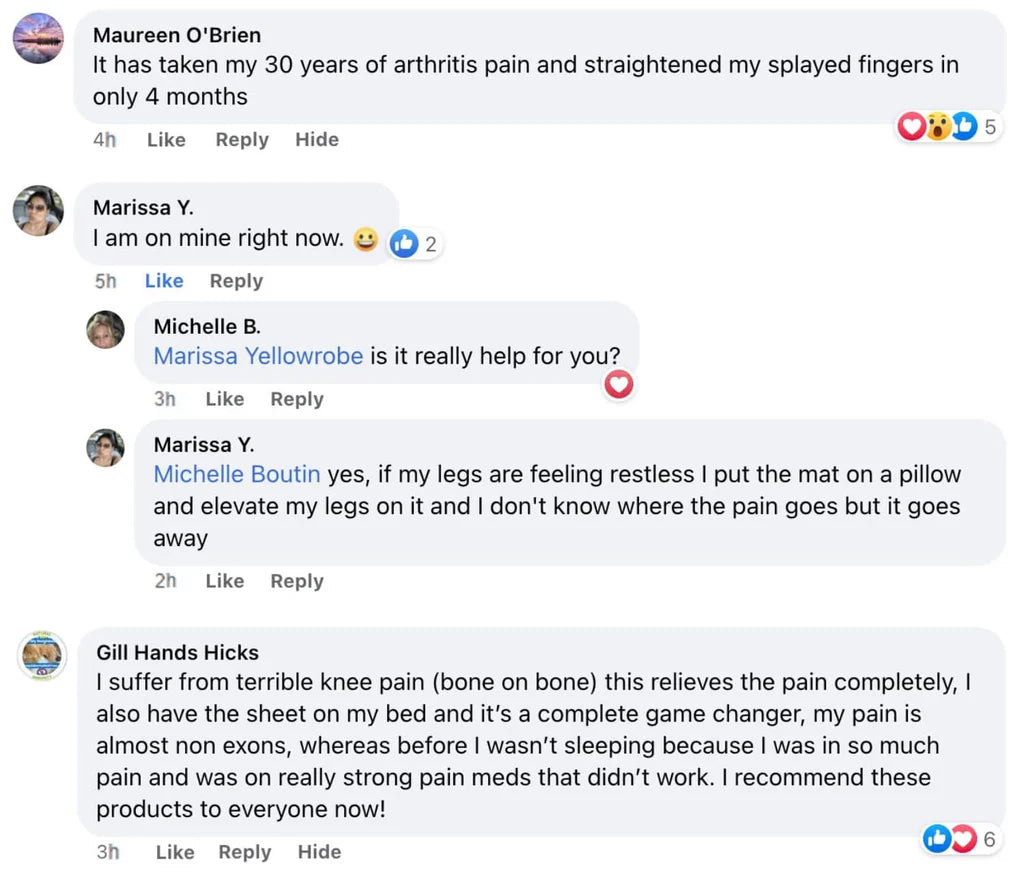The width and height of the screenshot is (1024, 888).
Task: Toggle Like on Marissa's "on mine" comment
Action: tap(164, 281)
